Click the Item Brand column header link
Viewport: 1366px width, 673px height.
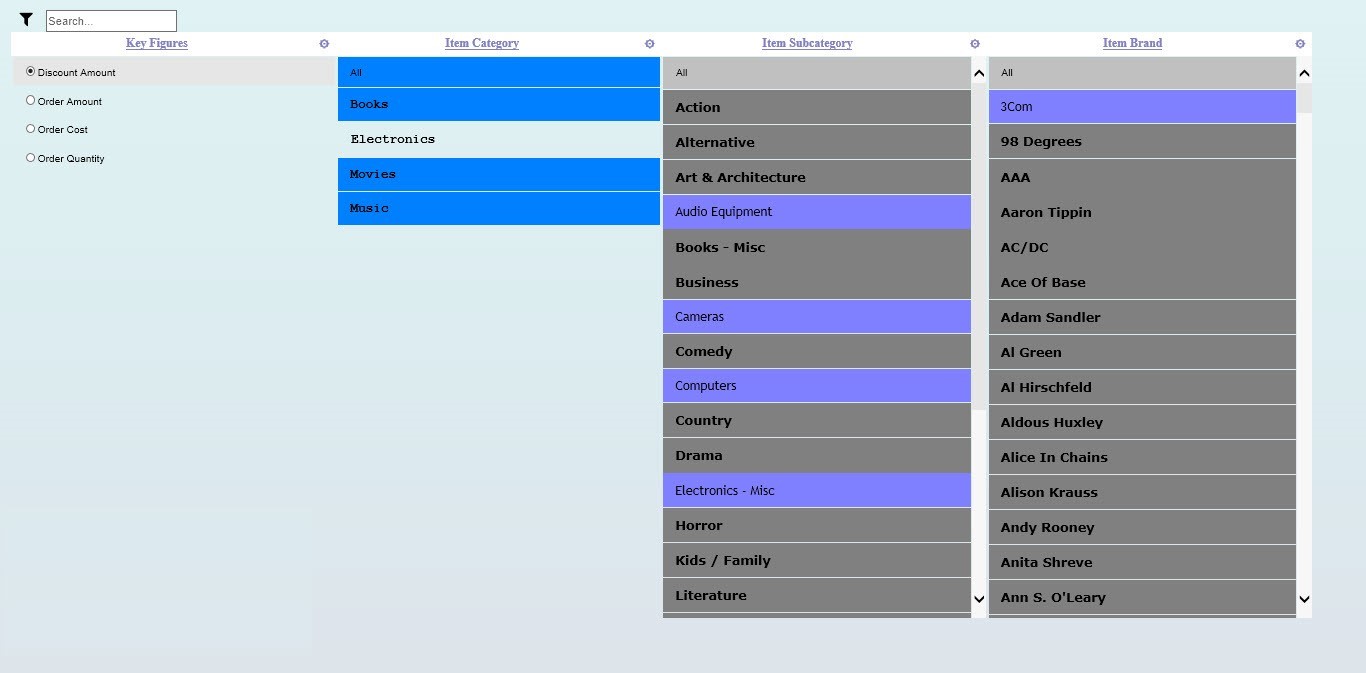(1132, 43)
